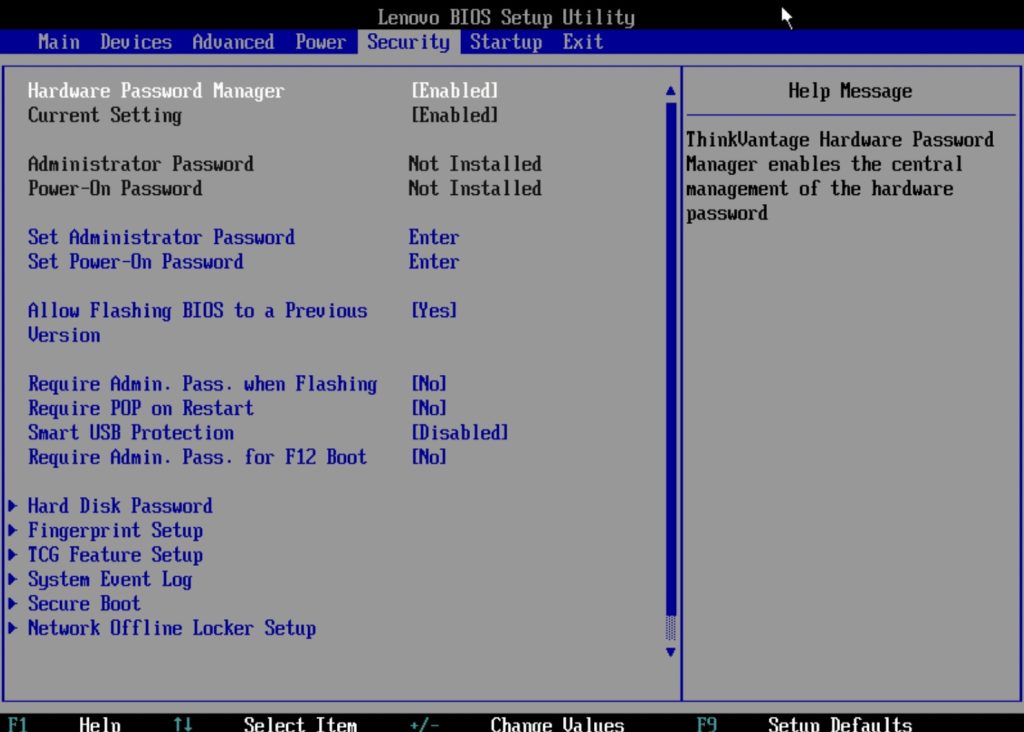Click the Help Message heading
Screen dimensions: 1024x732
coord(850,91)
